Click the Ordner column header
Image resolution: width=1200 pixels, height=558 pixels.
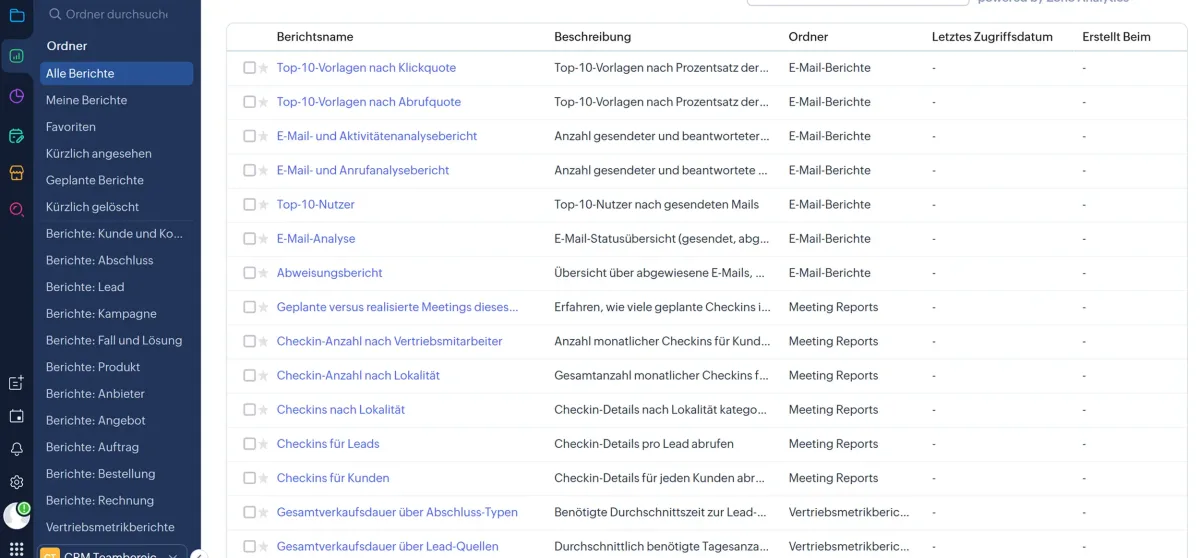point(808,37)
